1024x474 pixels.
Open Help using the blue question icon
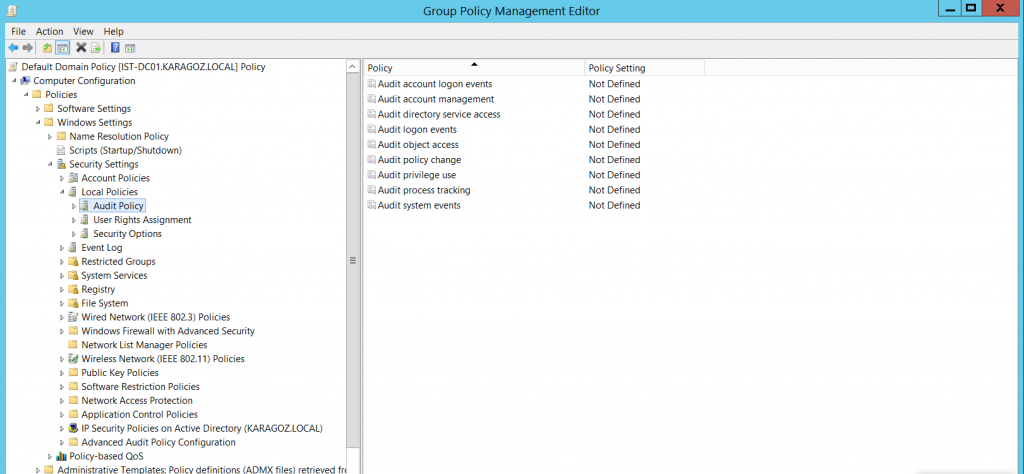click(x=115, y=48)
